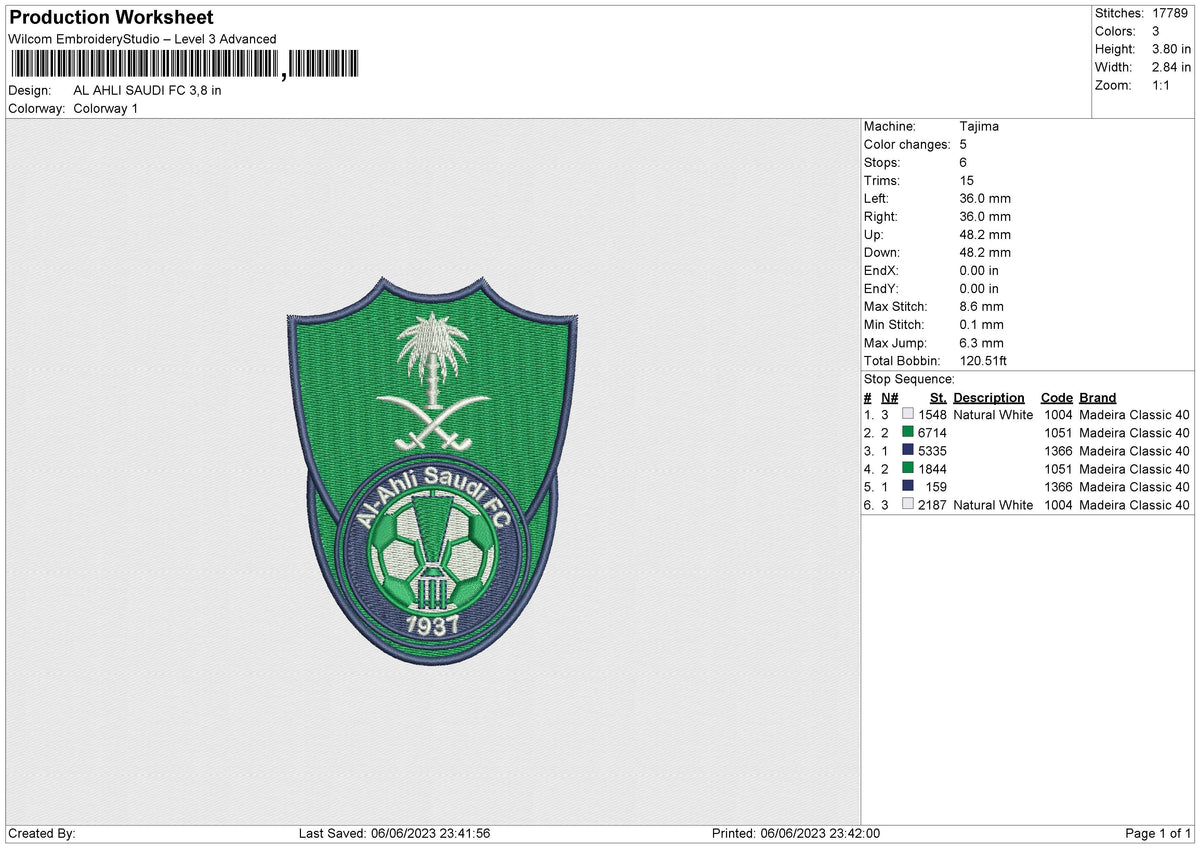Click code '1366' in stop 5 row

click(1058, 487)
